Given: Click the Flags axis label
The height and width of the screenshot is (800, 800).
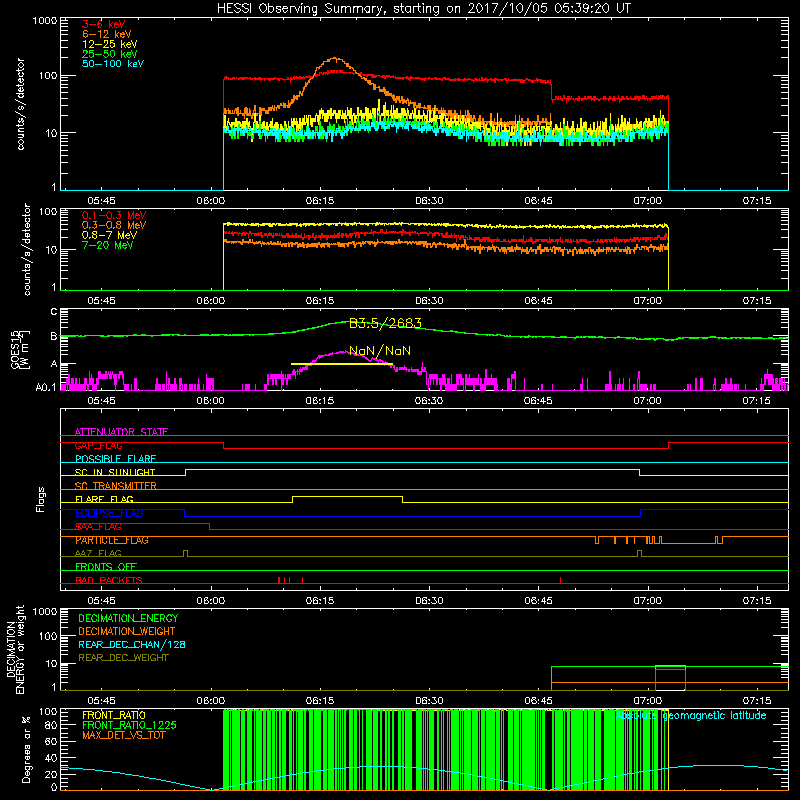Looking at the screenshot, I should coord(41,499).
